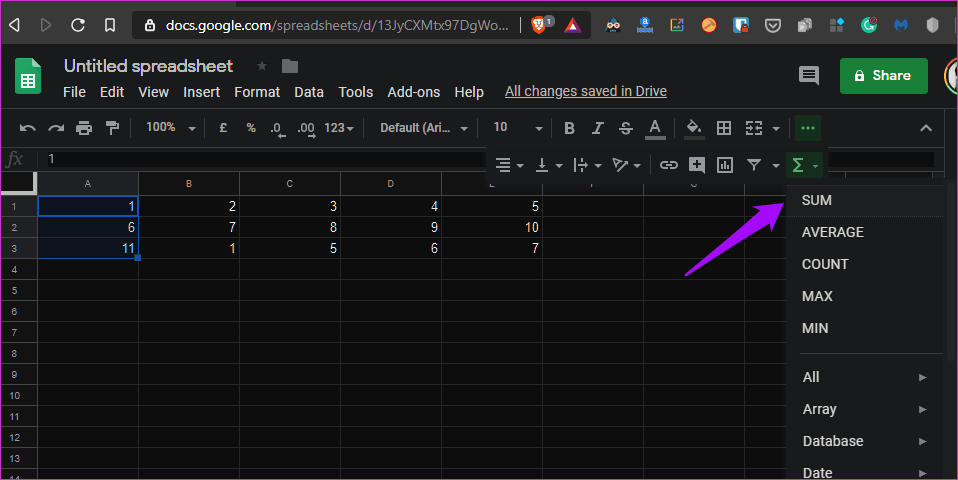Click the move to folder icon
958x480 pixels.
tap(290, 66)
